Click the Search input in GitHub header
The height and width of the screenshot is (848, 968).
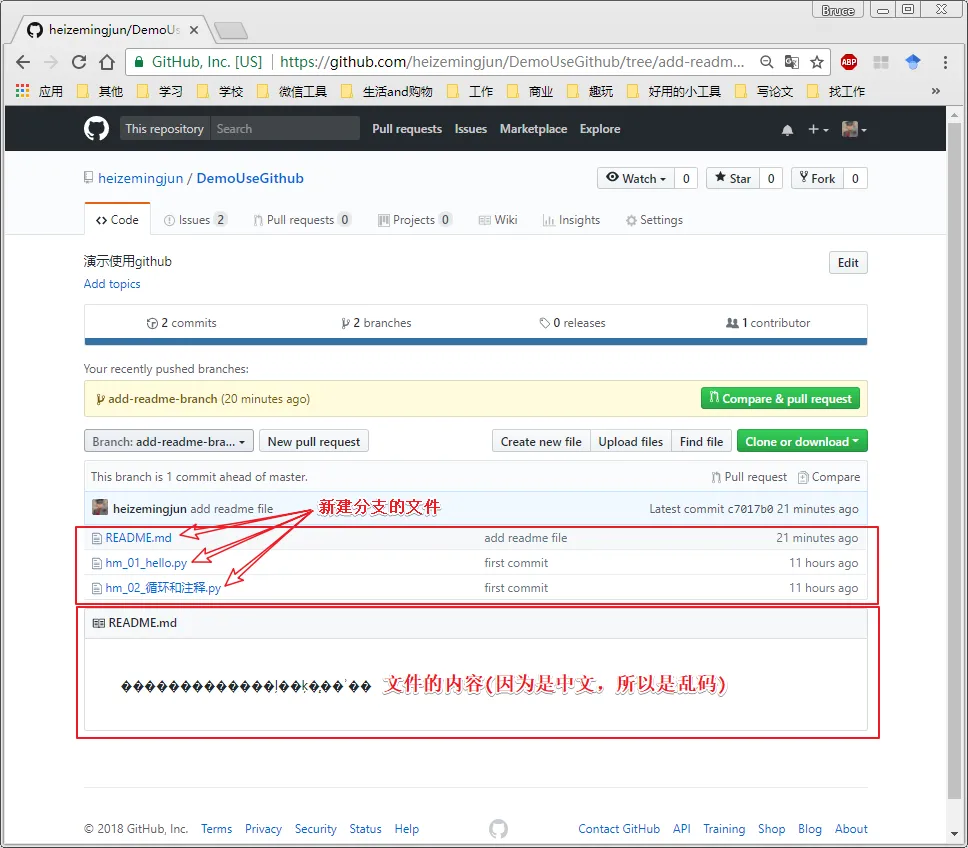click(285, 129)
